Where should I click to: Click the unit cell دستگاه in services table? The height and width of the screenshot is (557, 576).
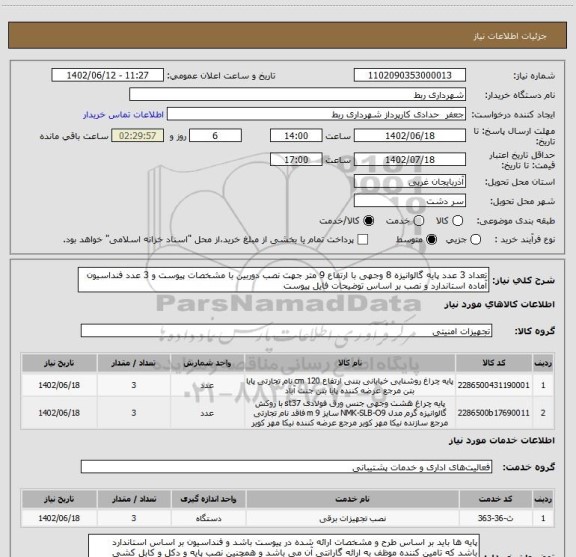208,518
